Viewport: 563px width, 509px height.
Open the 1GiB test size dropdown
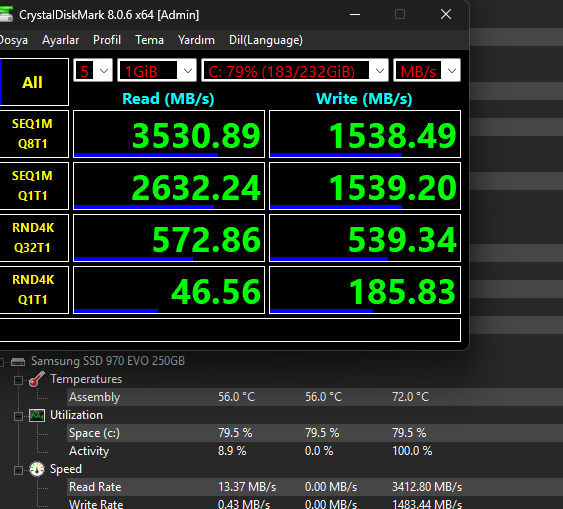(157, 70)
